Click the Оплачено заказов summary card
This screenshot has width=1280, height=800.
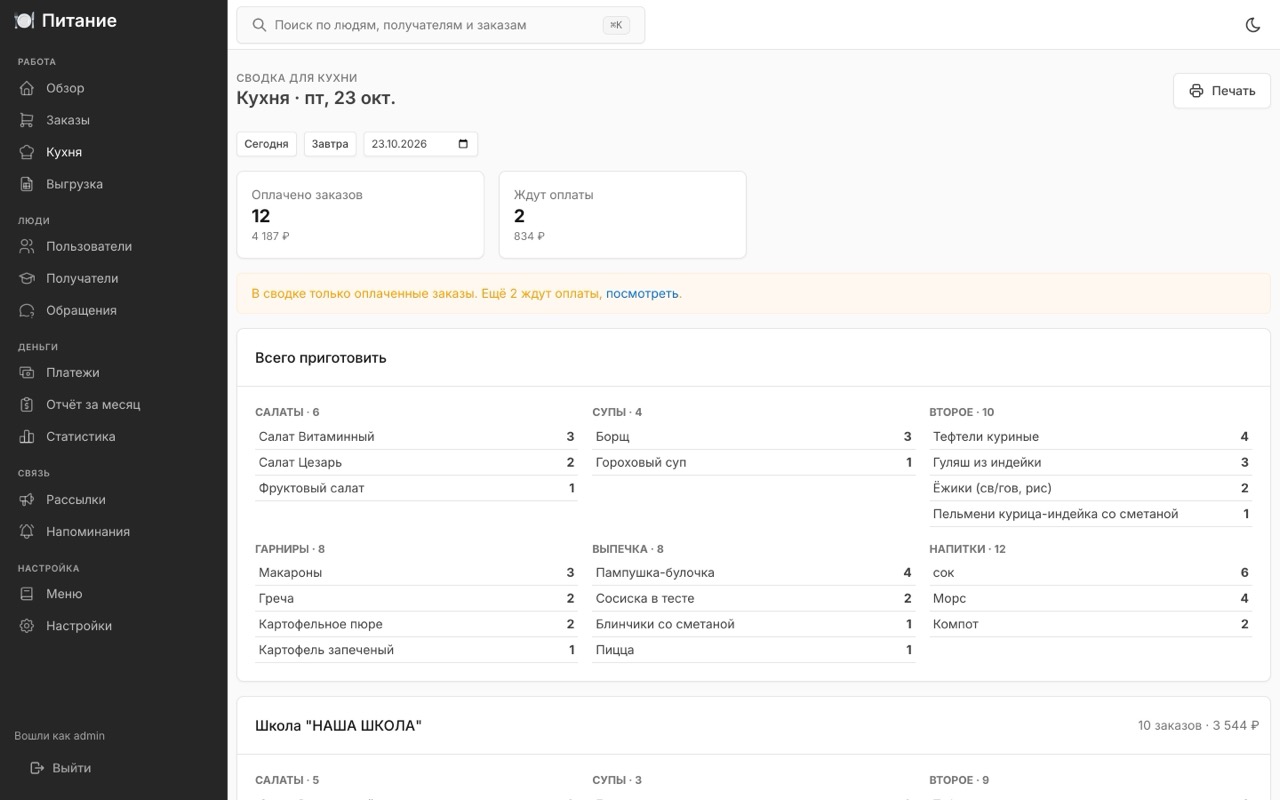tap(360, 215)
